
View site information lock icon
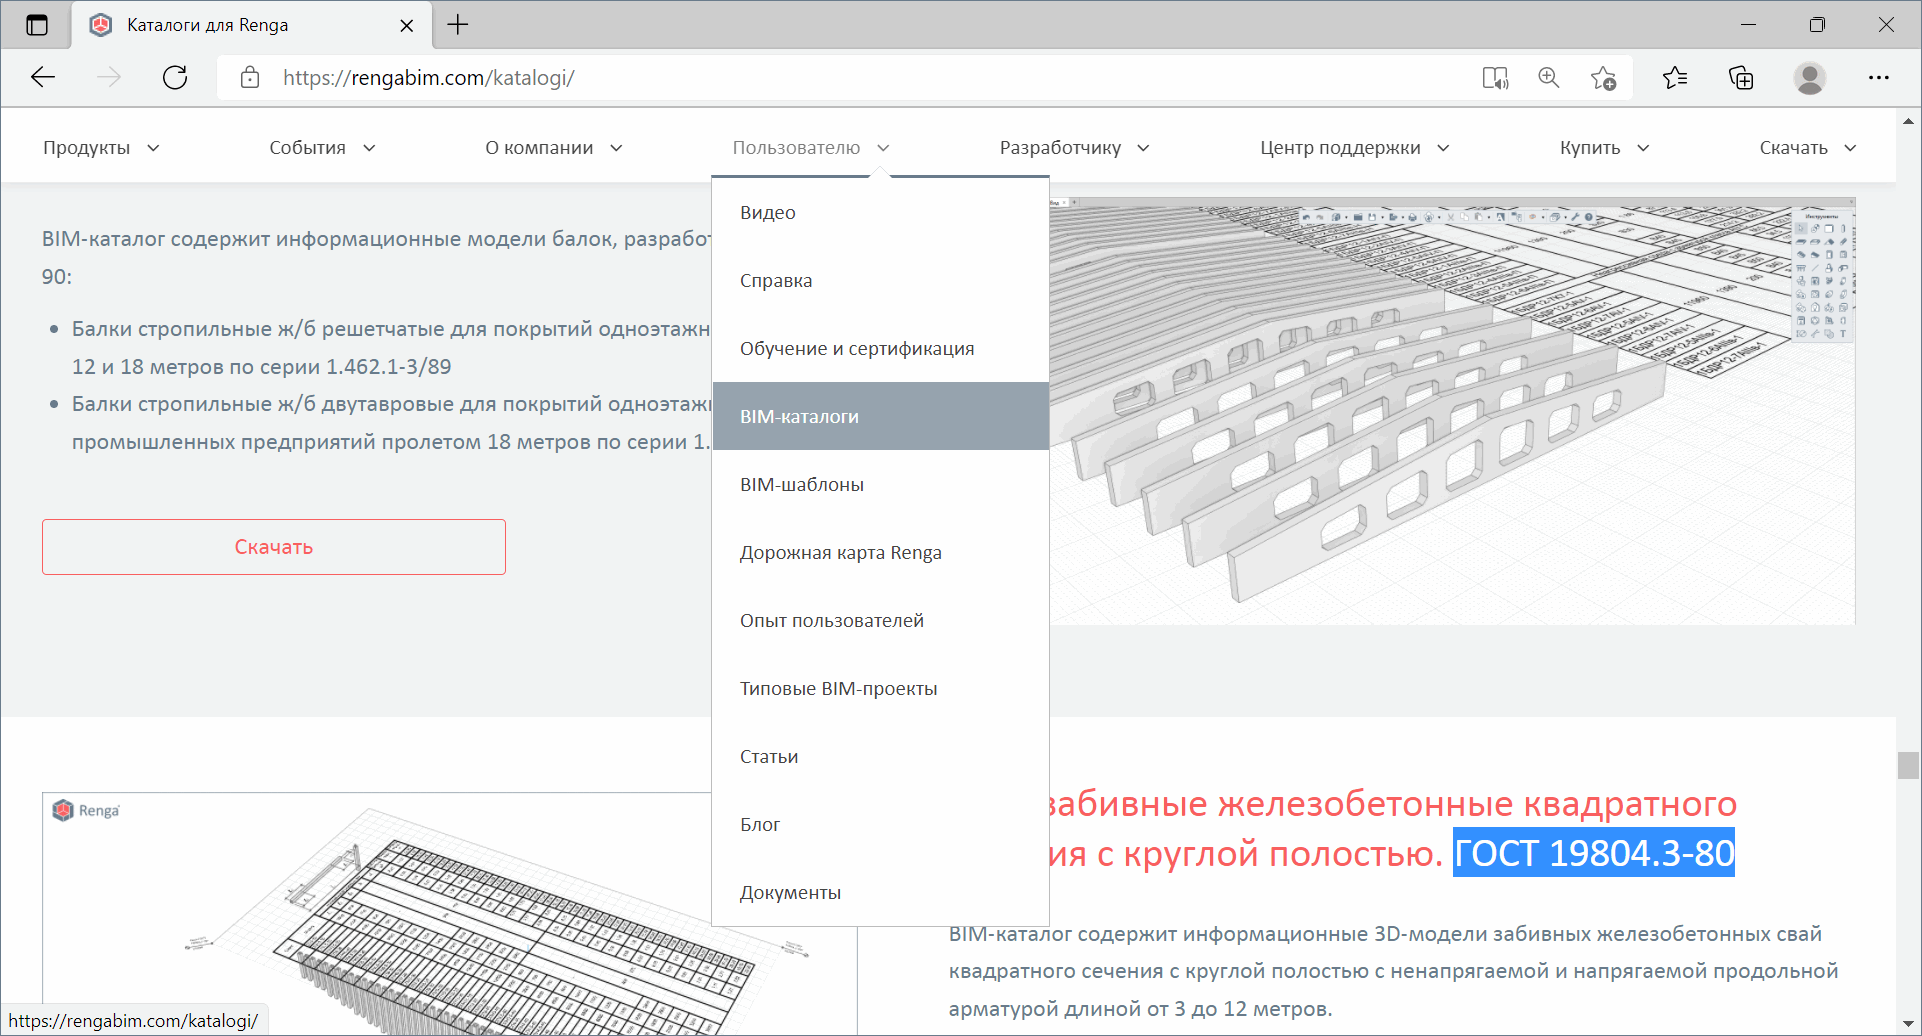(250, 78)
